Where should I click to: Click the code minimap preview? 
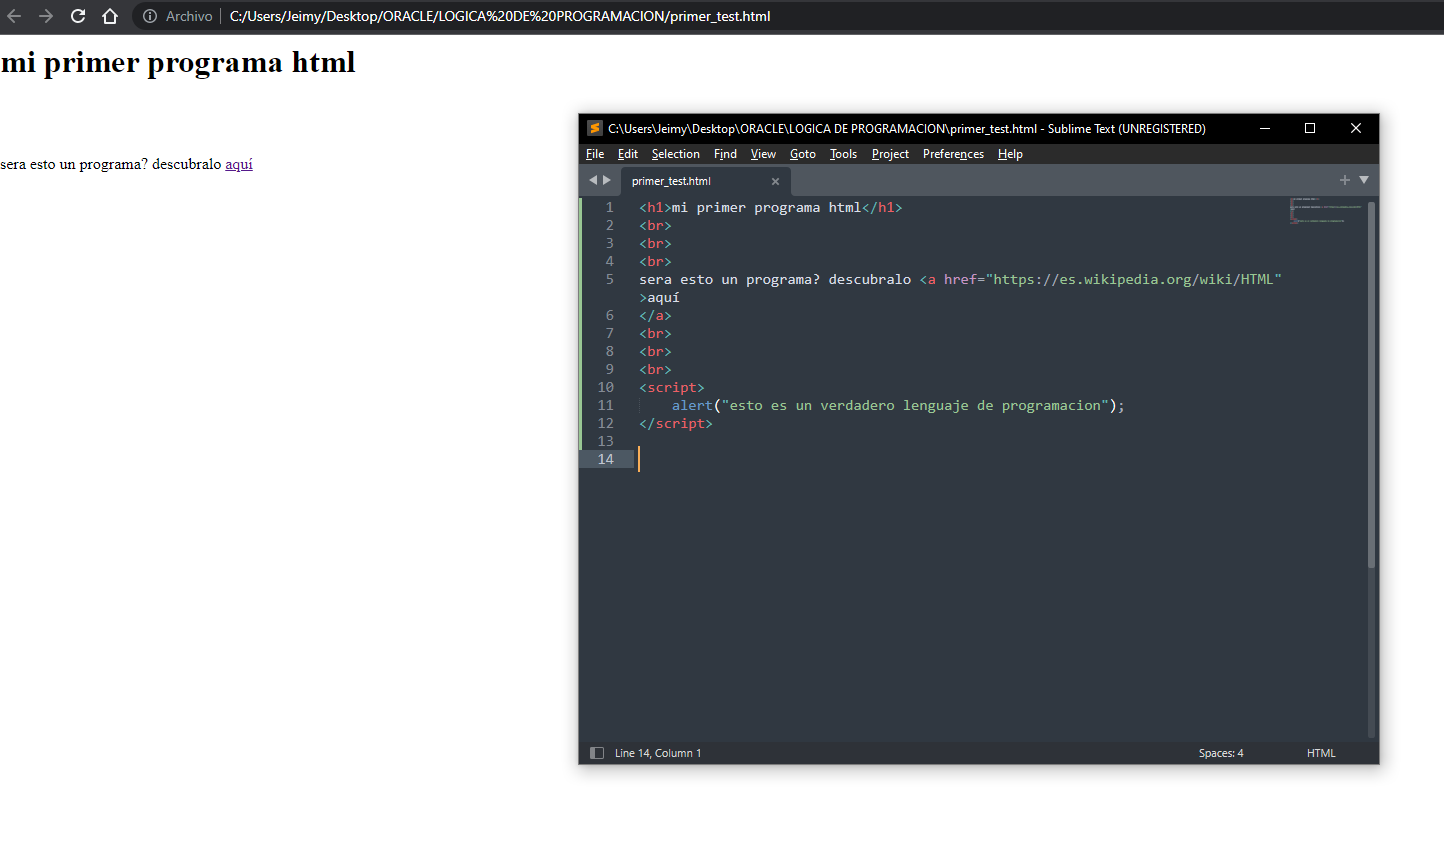(1326, 210)
